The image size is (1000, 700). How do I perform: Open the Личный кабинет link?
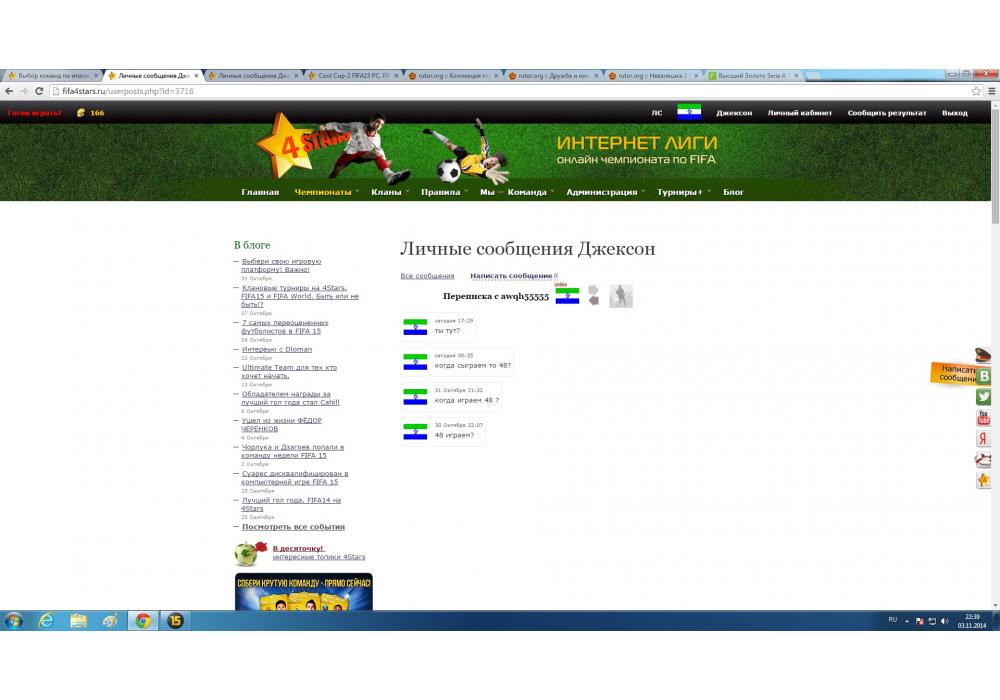795,113
